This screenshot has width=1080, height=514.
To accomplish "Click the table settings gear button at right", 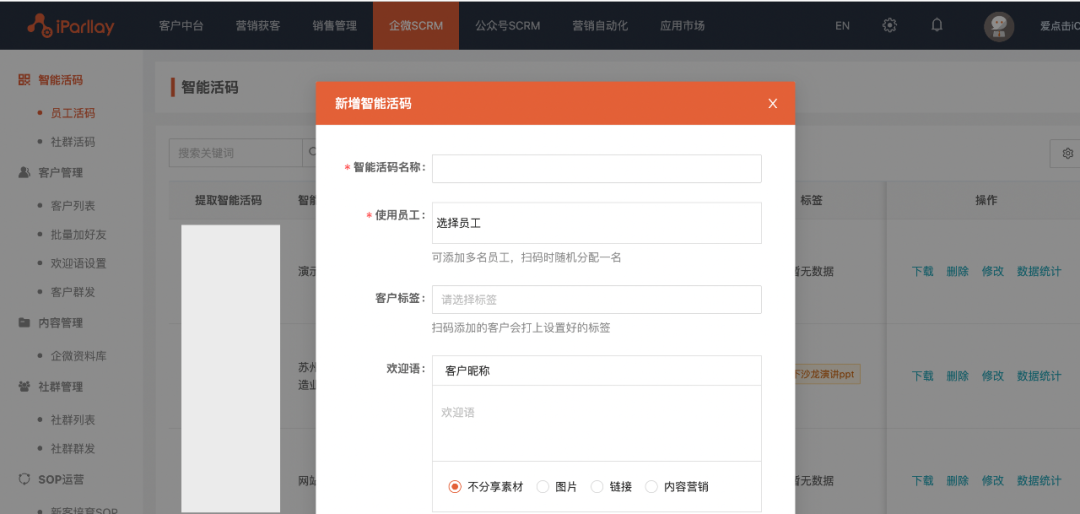I will click(1067, 153).
